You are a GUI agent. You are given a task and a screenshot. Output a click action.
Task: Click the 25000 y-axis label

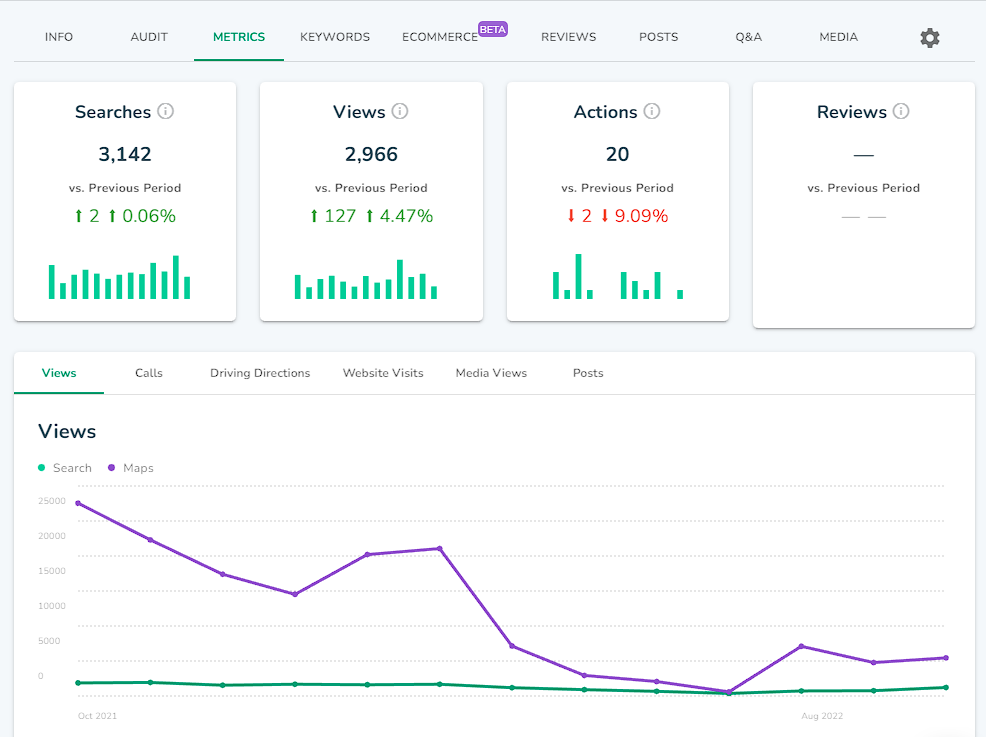52,501
